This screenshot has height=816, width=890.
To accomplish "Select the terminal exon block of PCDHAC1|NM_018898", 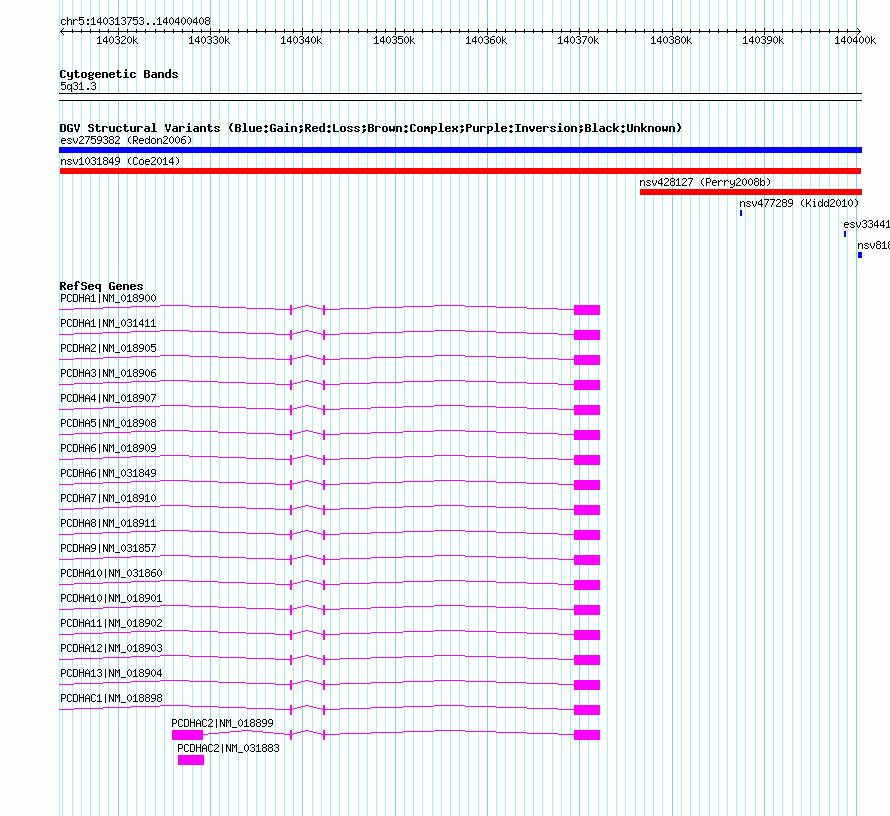I will tap(587, 710).
